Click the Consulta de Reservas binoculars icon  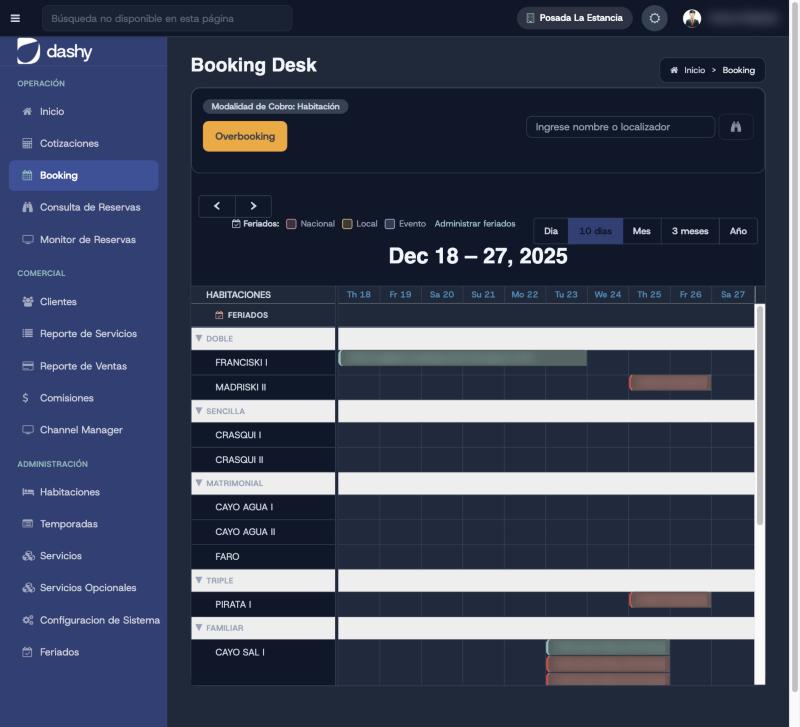(28, 207)
